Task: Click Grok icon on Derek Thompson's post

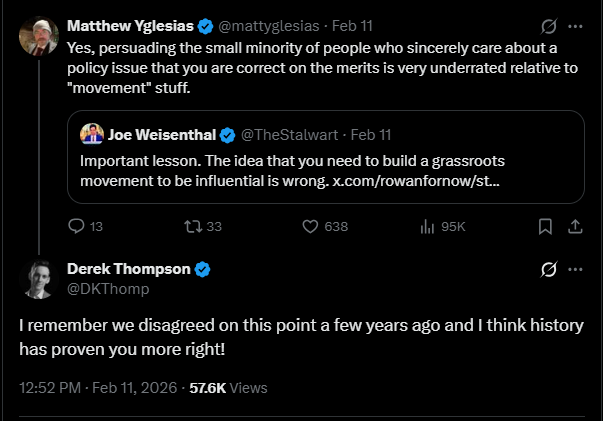Action: coord(547,269)
